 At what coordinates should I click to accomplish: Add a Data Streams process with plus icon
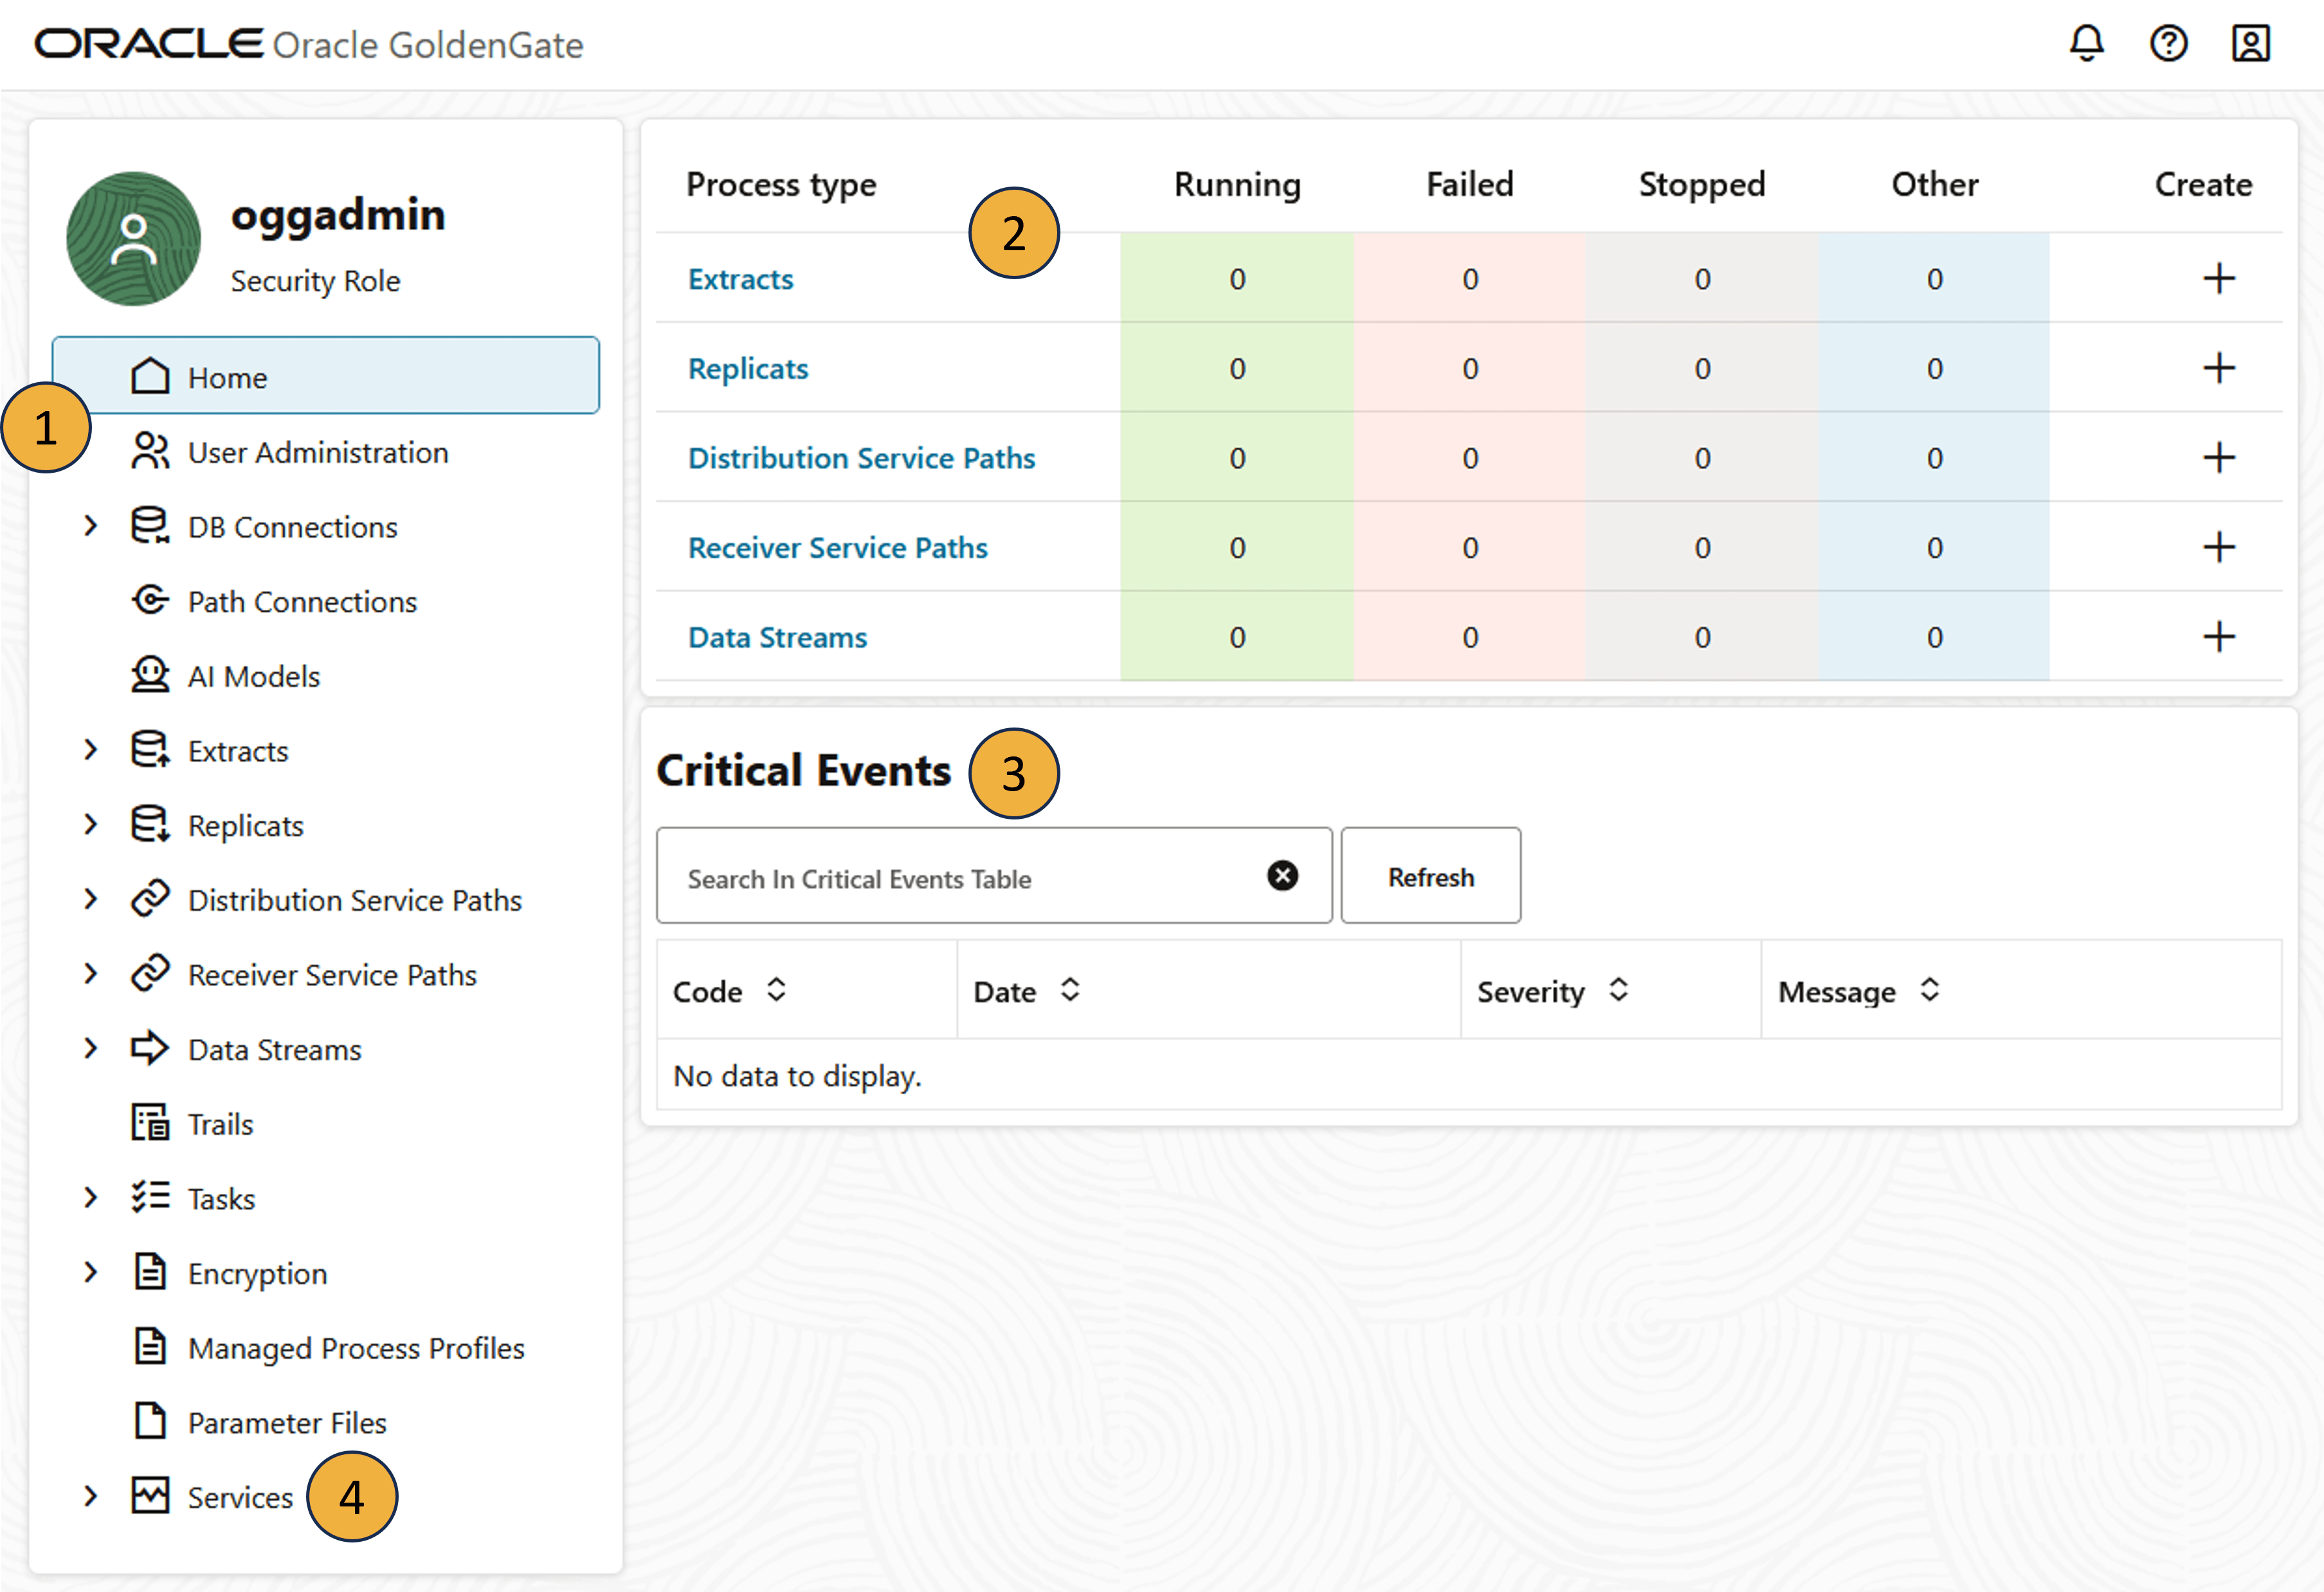point(2218,637)
